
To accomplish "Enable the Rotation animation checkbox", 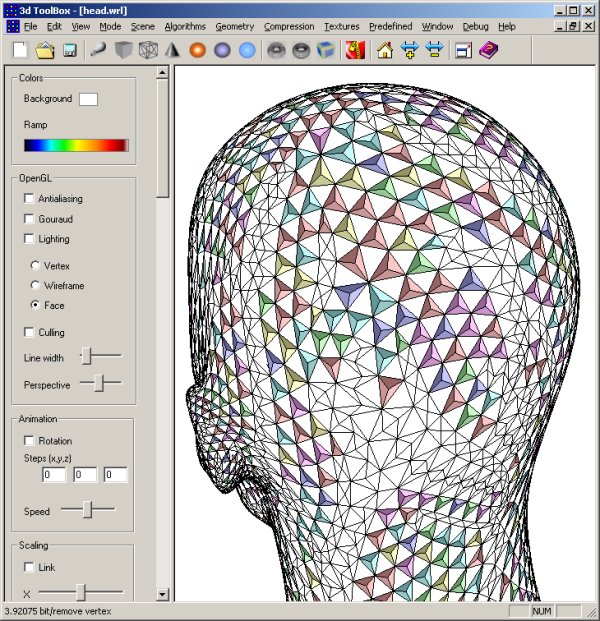I will coord(29,441).
